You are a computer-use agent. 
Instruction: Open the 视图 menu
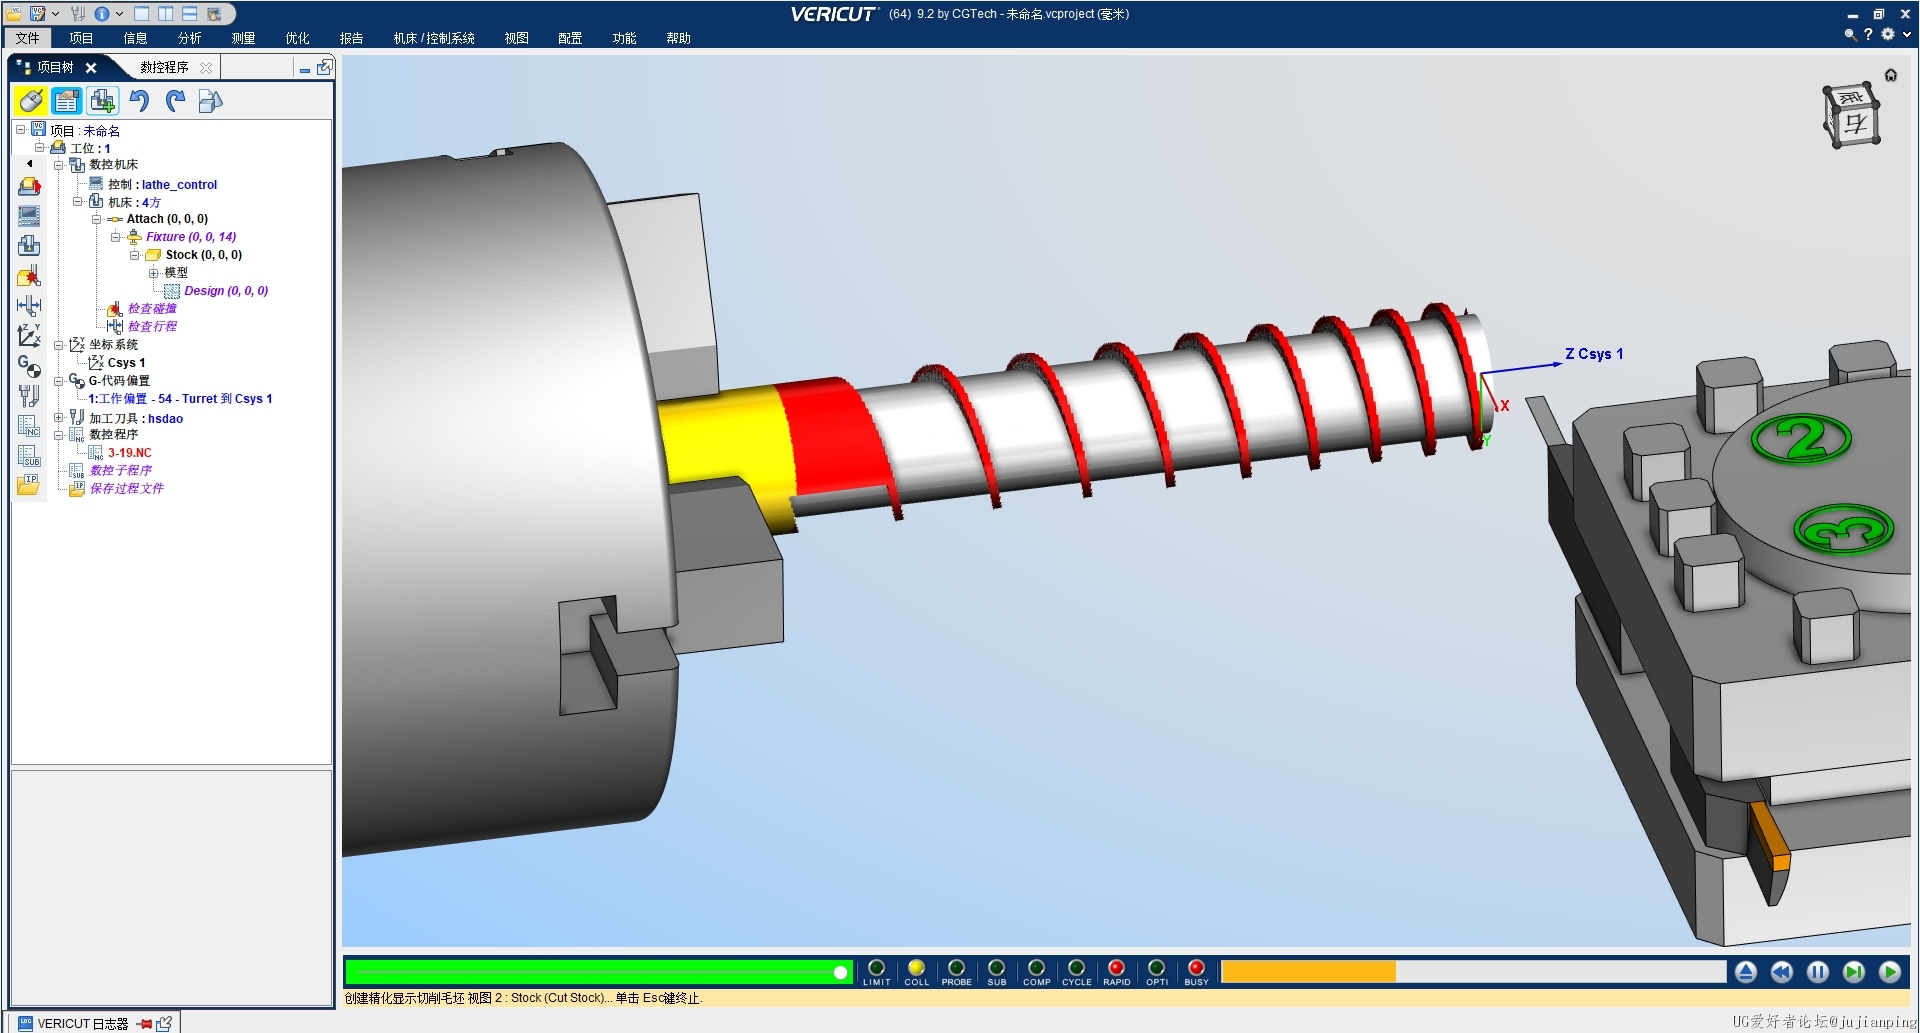(516, 38)
